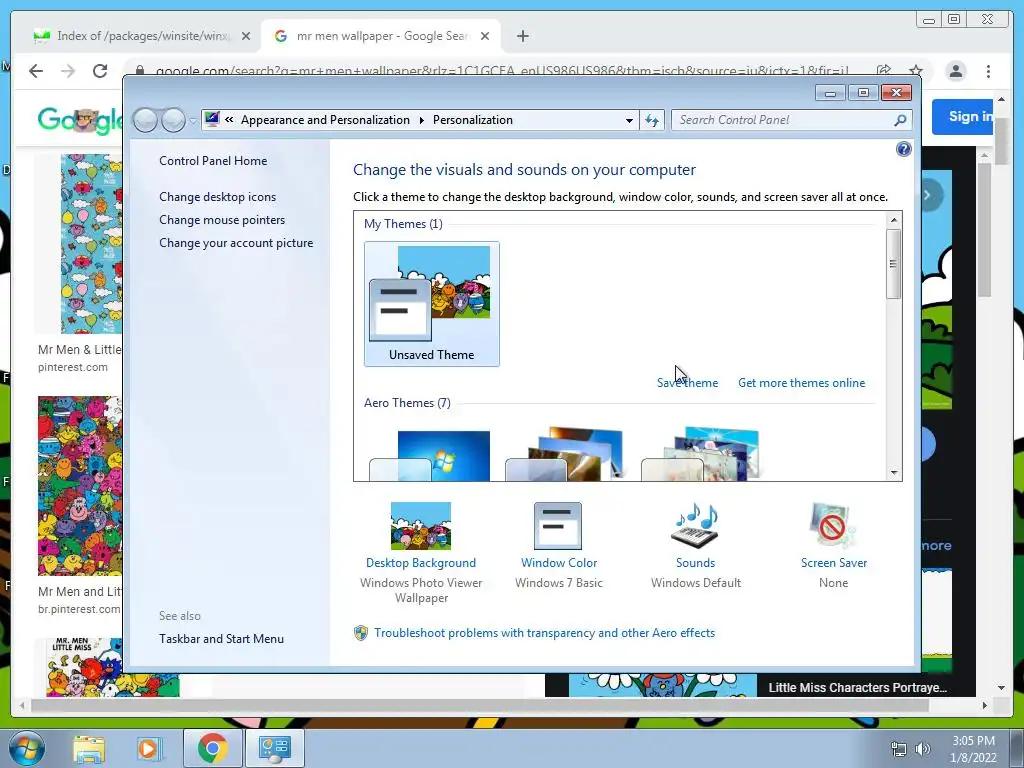
Task: Open the br.pinterest.com Mr Men collage image
Action: click(x=80, y=486)
